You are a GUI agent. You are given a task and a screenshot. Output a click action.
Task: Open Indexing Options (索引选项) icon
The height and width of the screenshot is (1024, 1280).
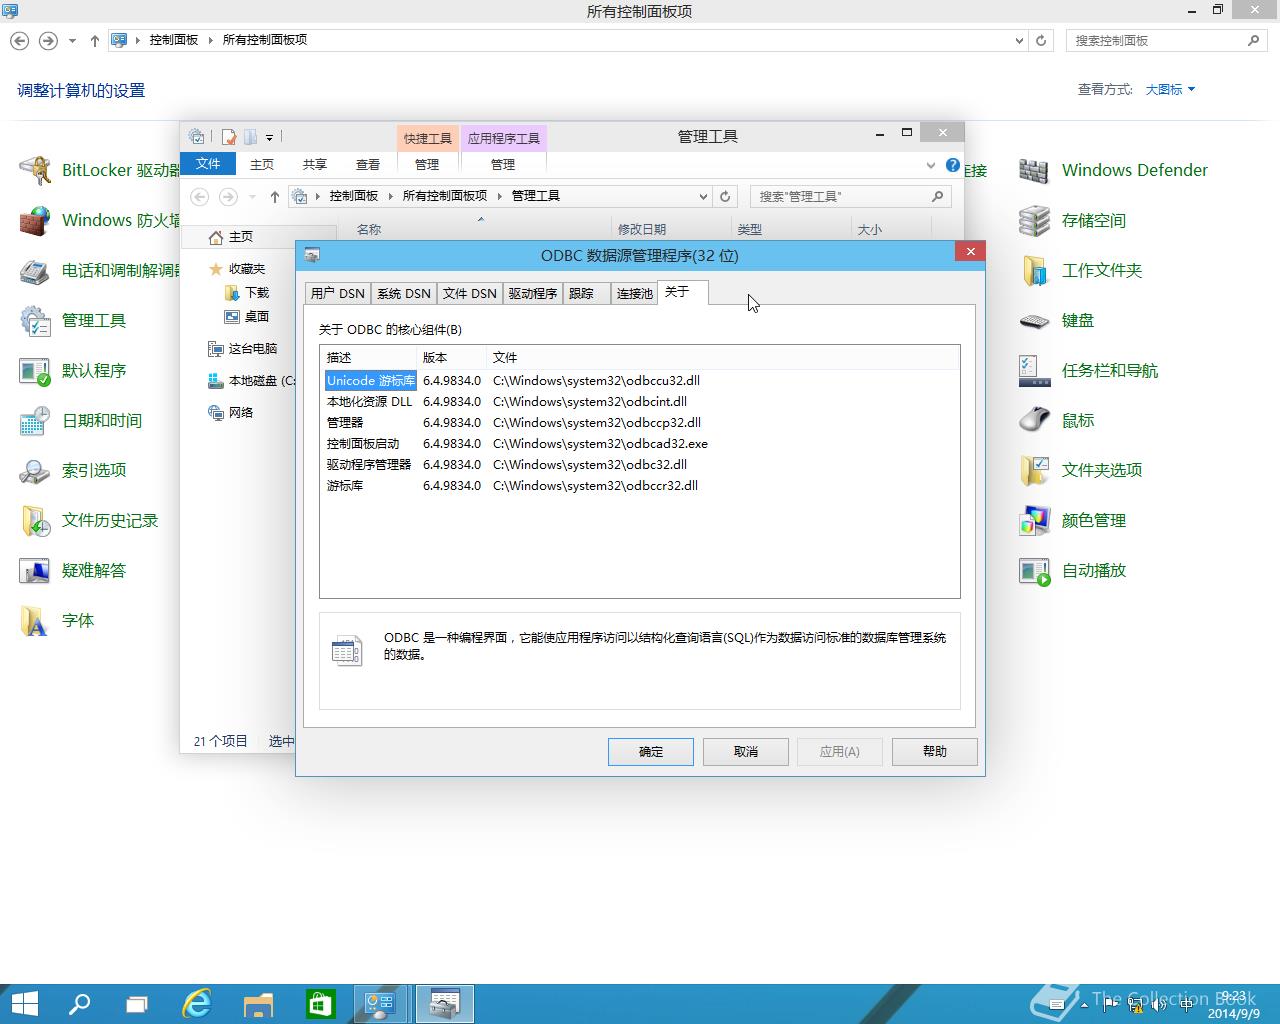pos(35,470)
